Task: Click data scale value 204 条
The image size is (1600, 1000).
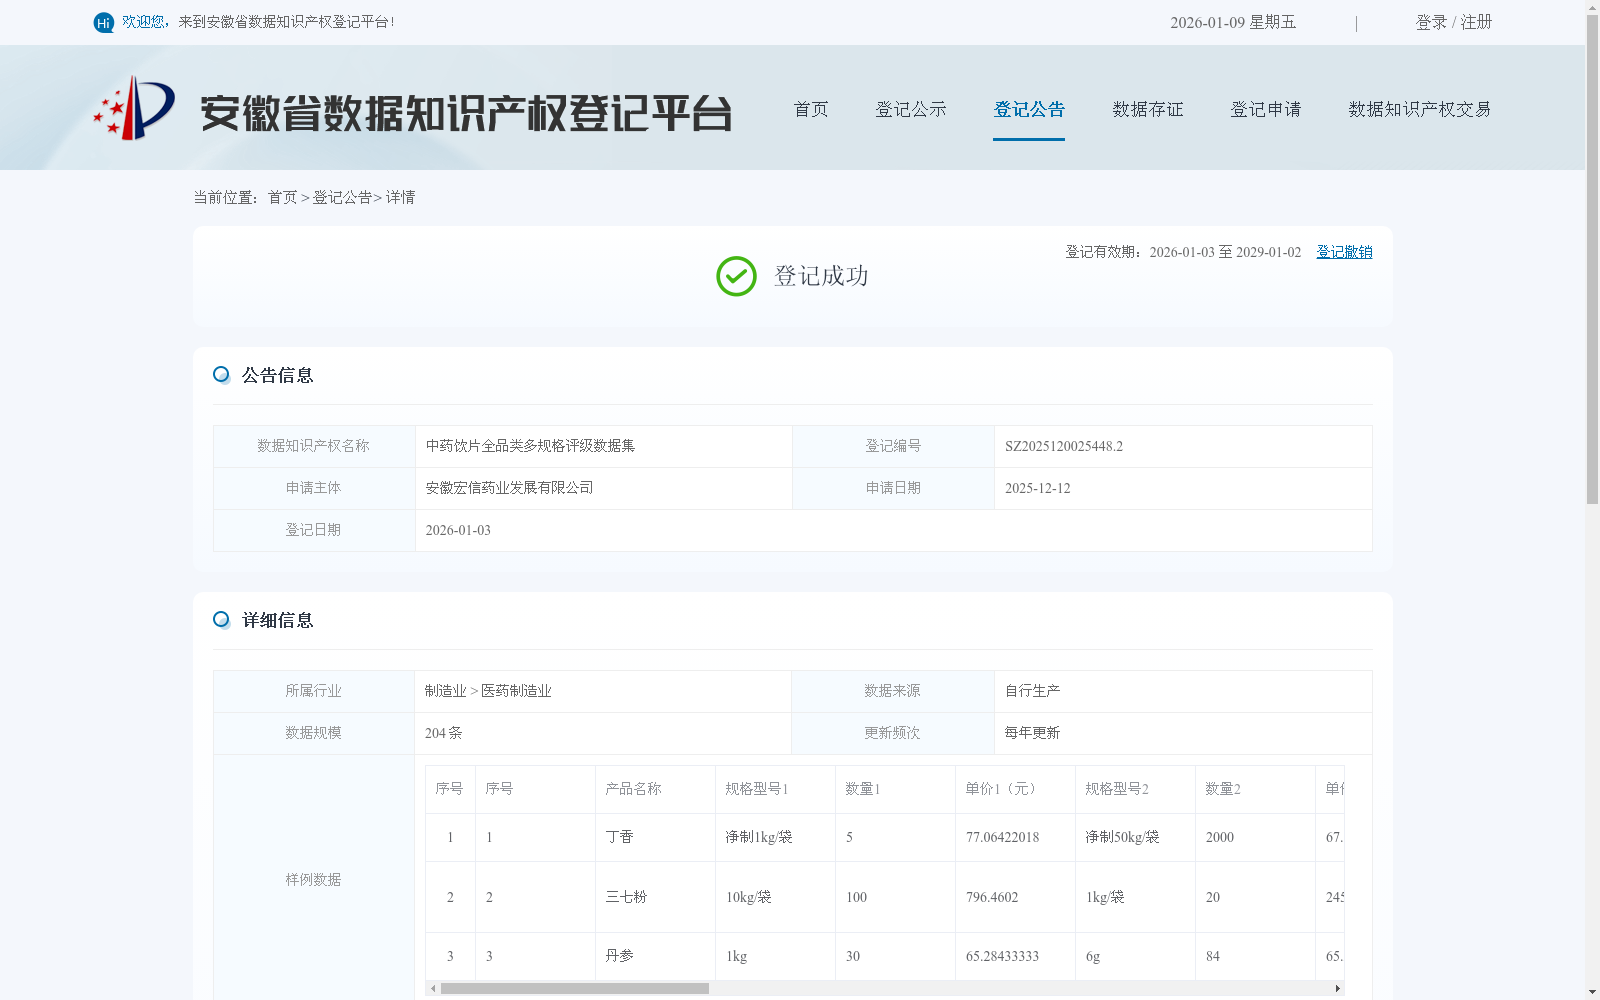Action: coord(443,733)
